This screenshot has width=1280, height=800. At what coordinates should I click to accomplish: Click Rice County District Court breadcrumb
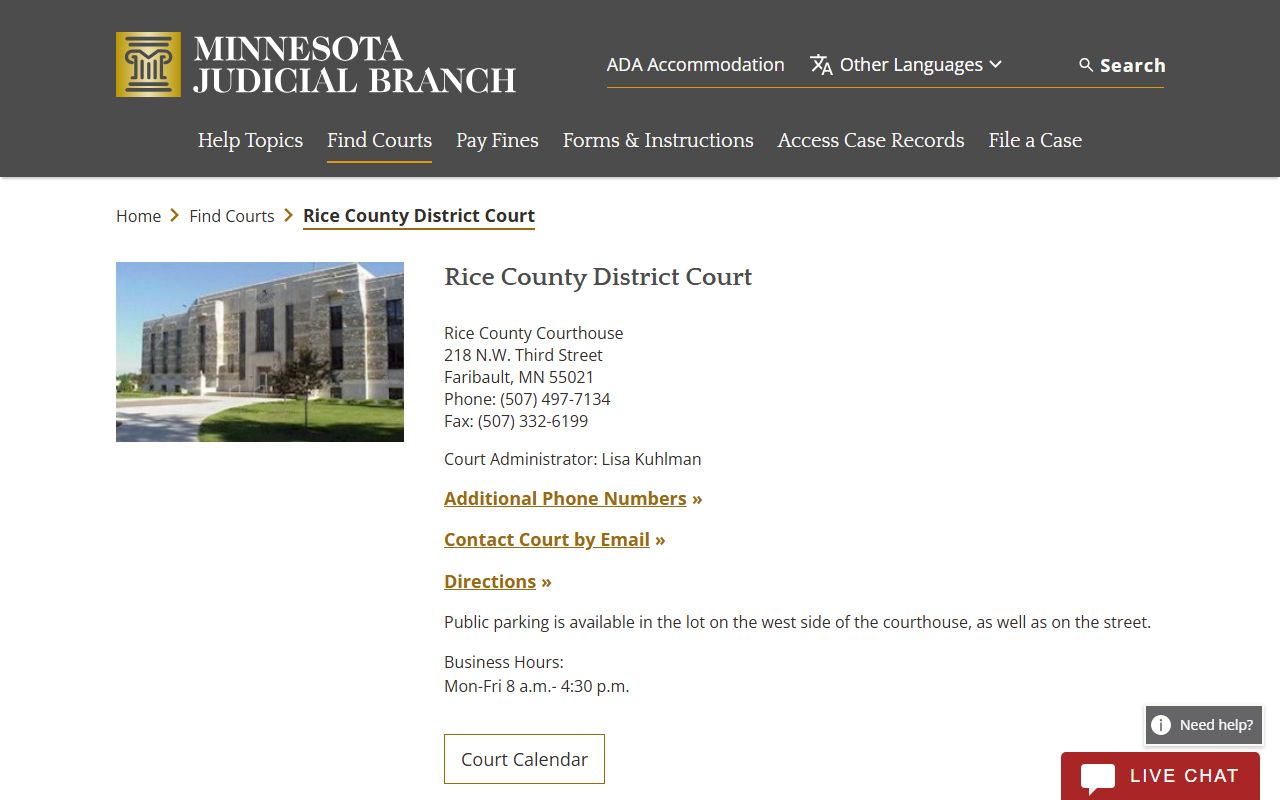[x=419, y=216]
